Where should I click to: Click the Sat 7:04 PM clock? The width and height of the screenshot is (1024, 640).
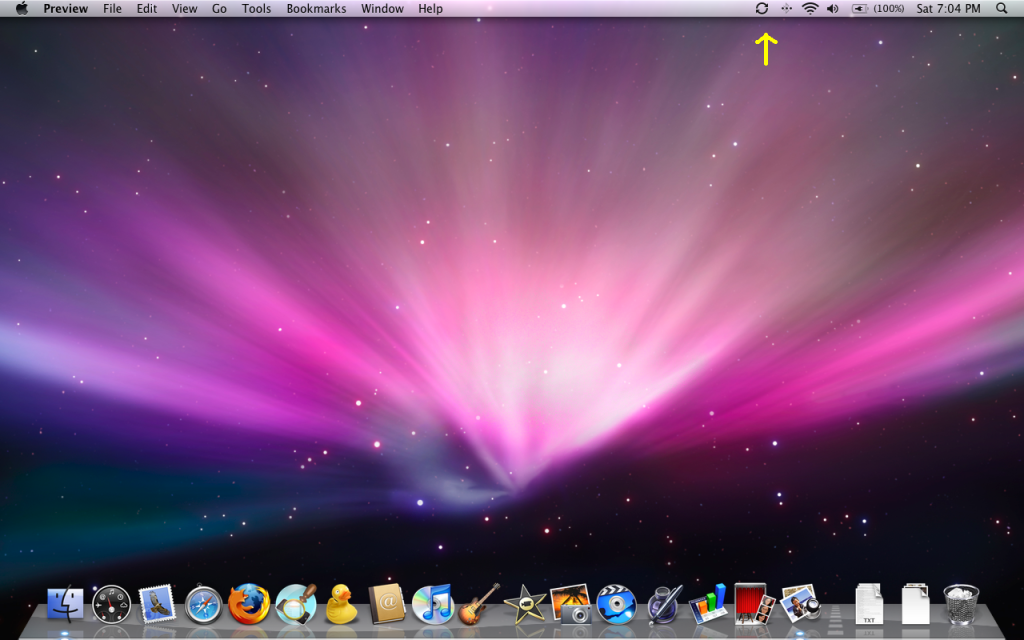[x=948, y=8]
